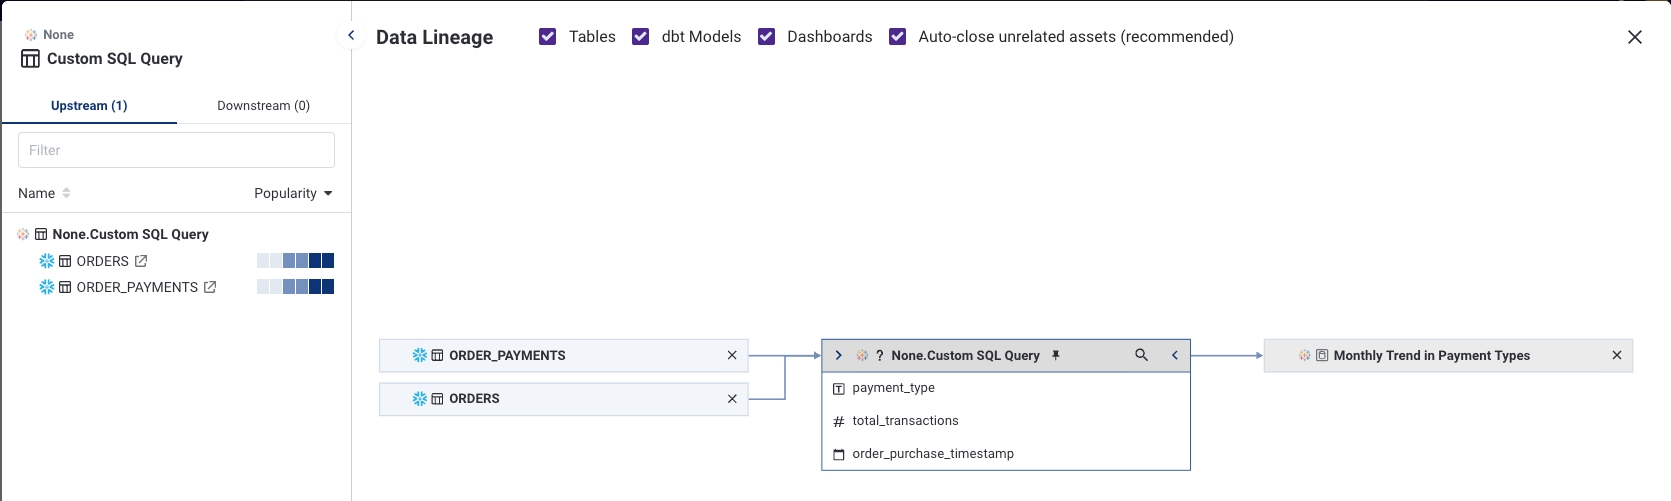Viewport: 1671px width, 501px height.
Task: Click pin icon on Custom SQL Query node
Action: pyautogui.click(x=1055, y=355)
